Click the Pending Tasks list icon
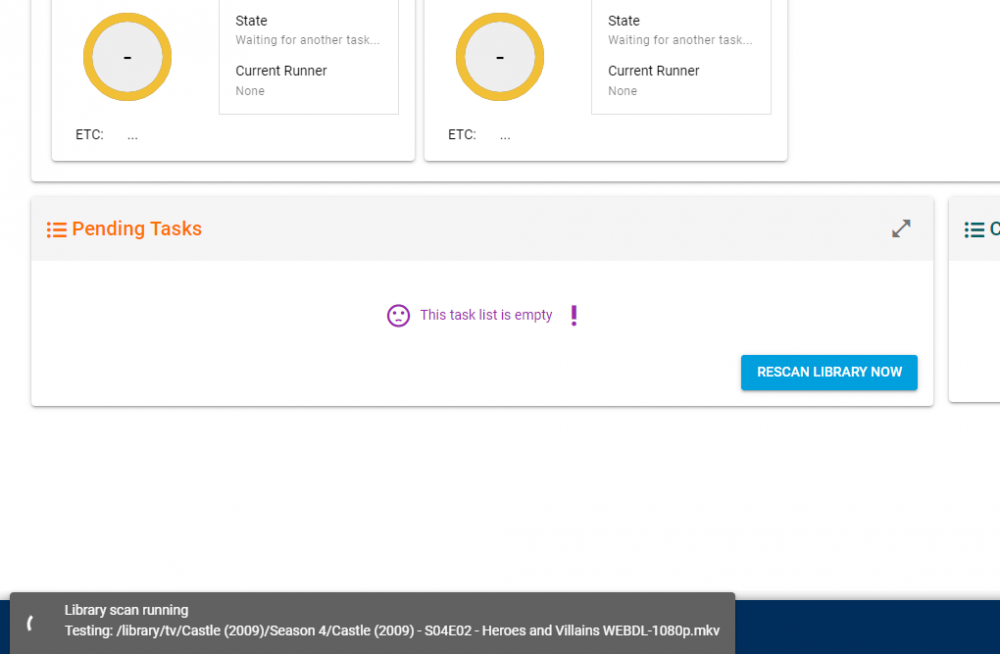 coord(56,229)
